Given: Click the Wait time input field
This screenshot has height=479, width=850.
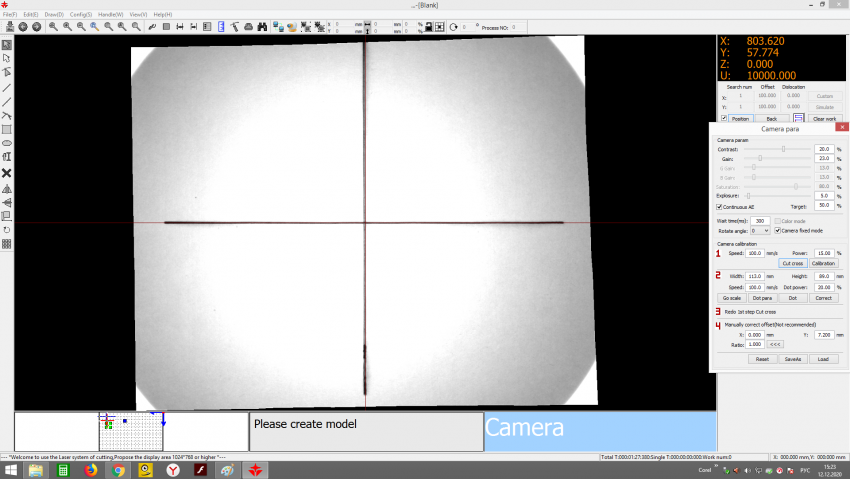Looking at the screenshot, I should [761, 220].
